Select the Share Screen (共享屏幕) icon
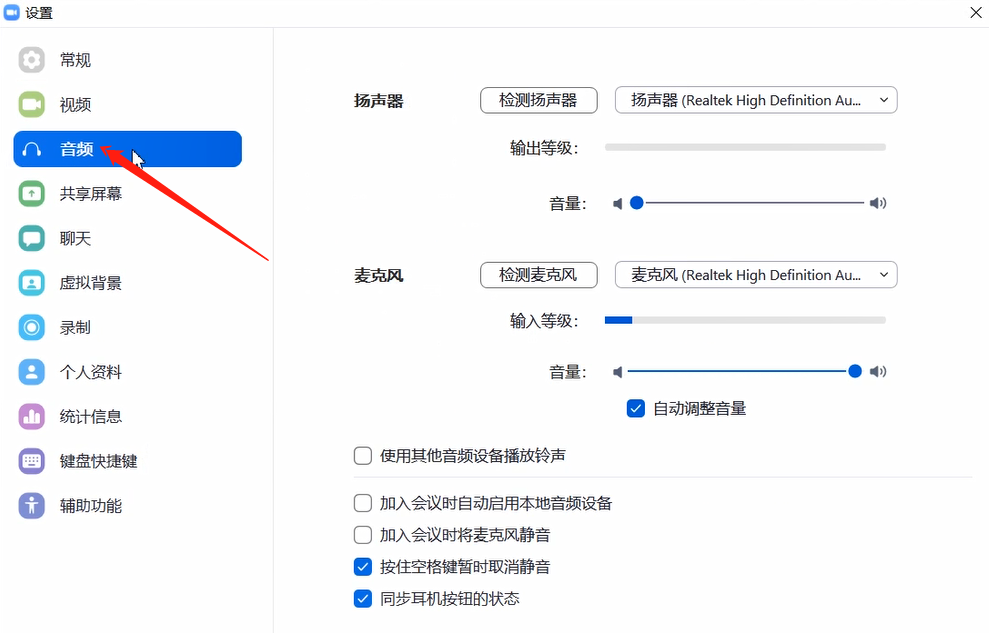 coord(32,194)
